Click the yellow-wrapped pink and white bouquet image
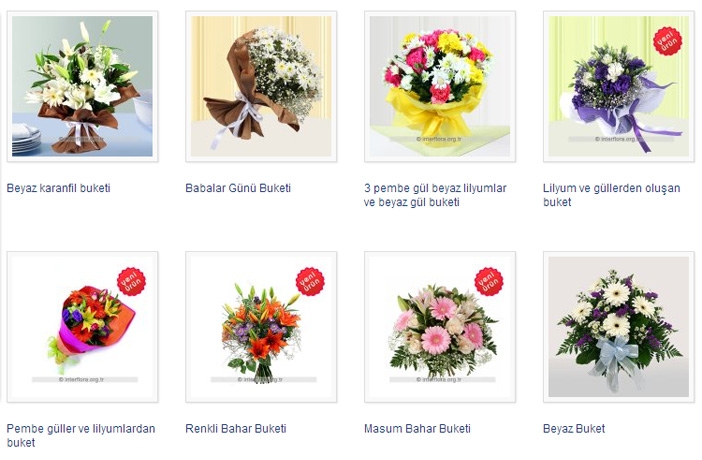 point(440,86)
